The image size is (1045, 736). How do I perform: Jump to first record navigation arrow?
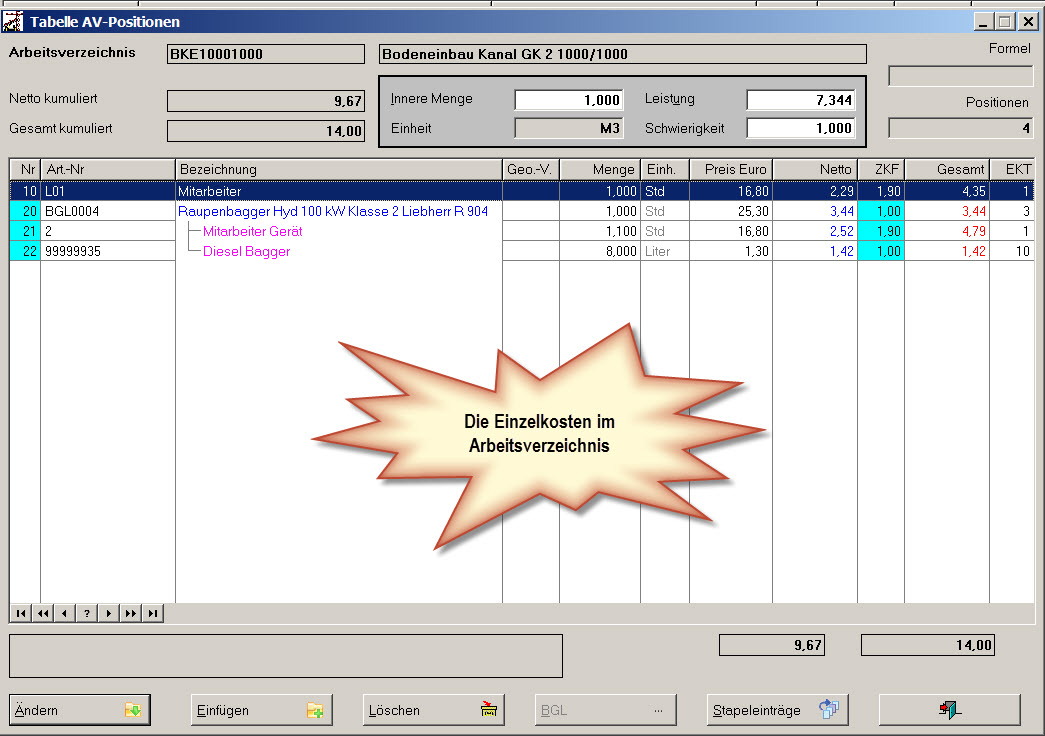[20, 613]
